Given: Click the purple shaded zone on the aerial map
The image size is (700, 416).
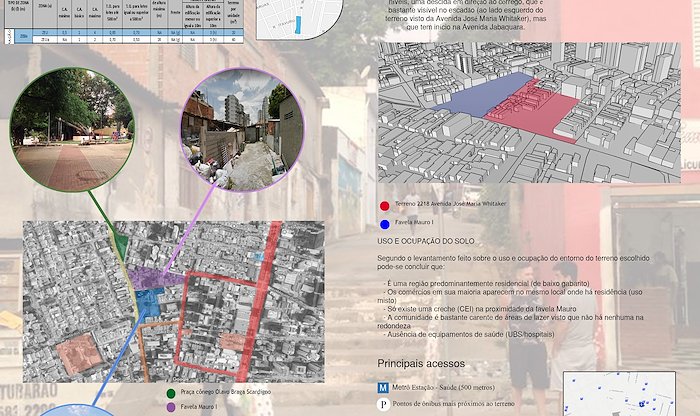Looking at the screenshot, I should (152, 279).
